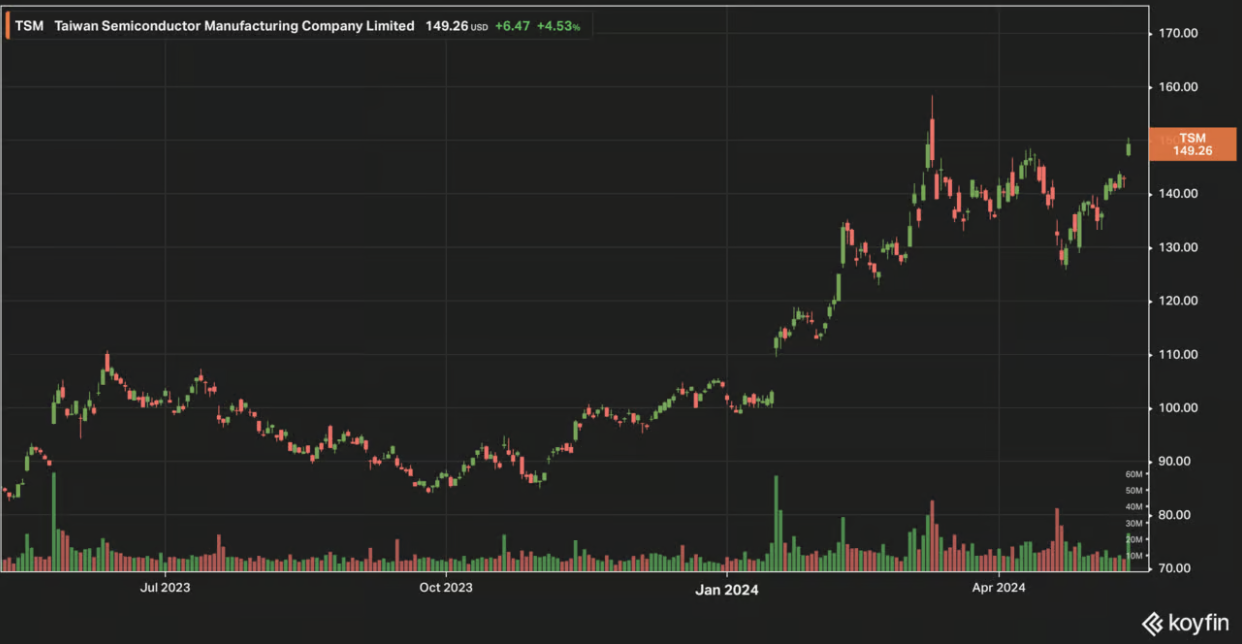1242x644 pixels.
Task: Click the 10M volume axis label
Action: coord(1133,555)
